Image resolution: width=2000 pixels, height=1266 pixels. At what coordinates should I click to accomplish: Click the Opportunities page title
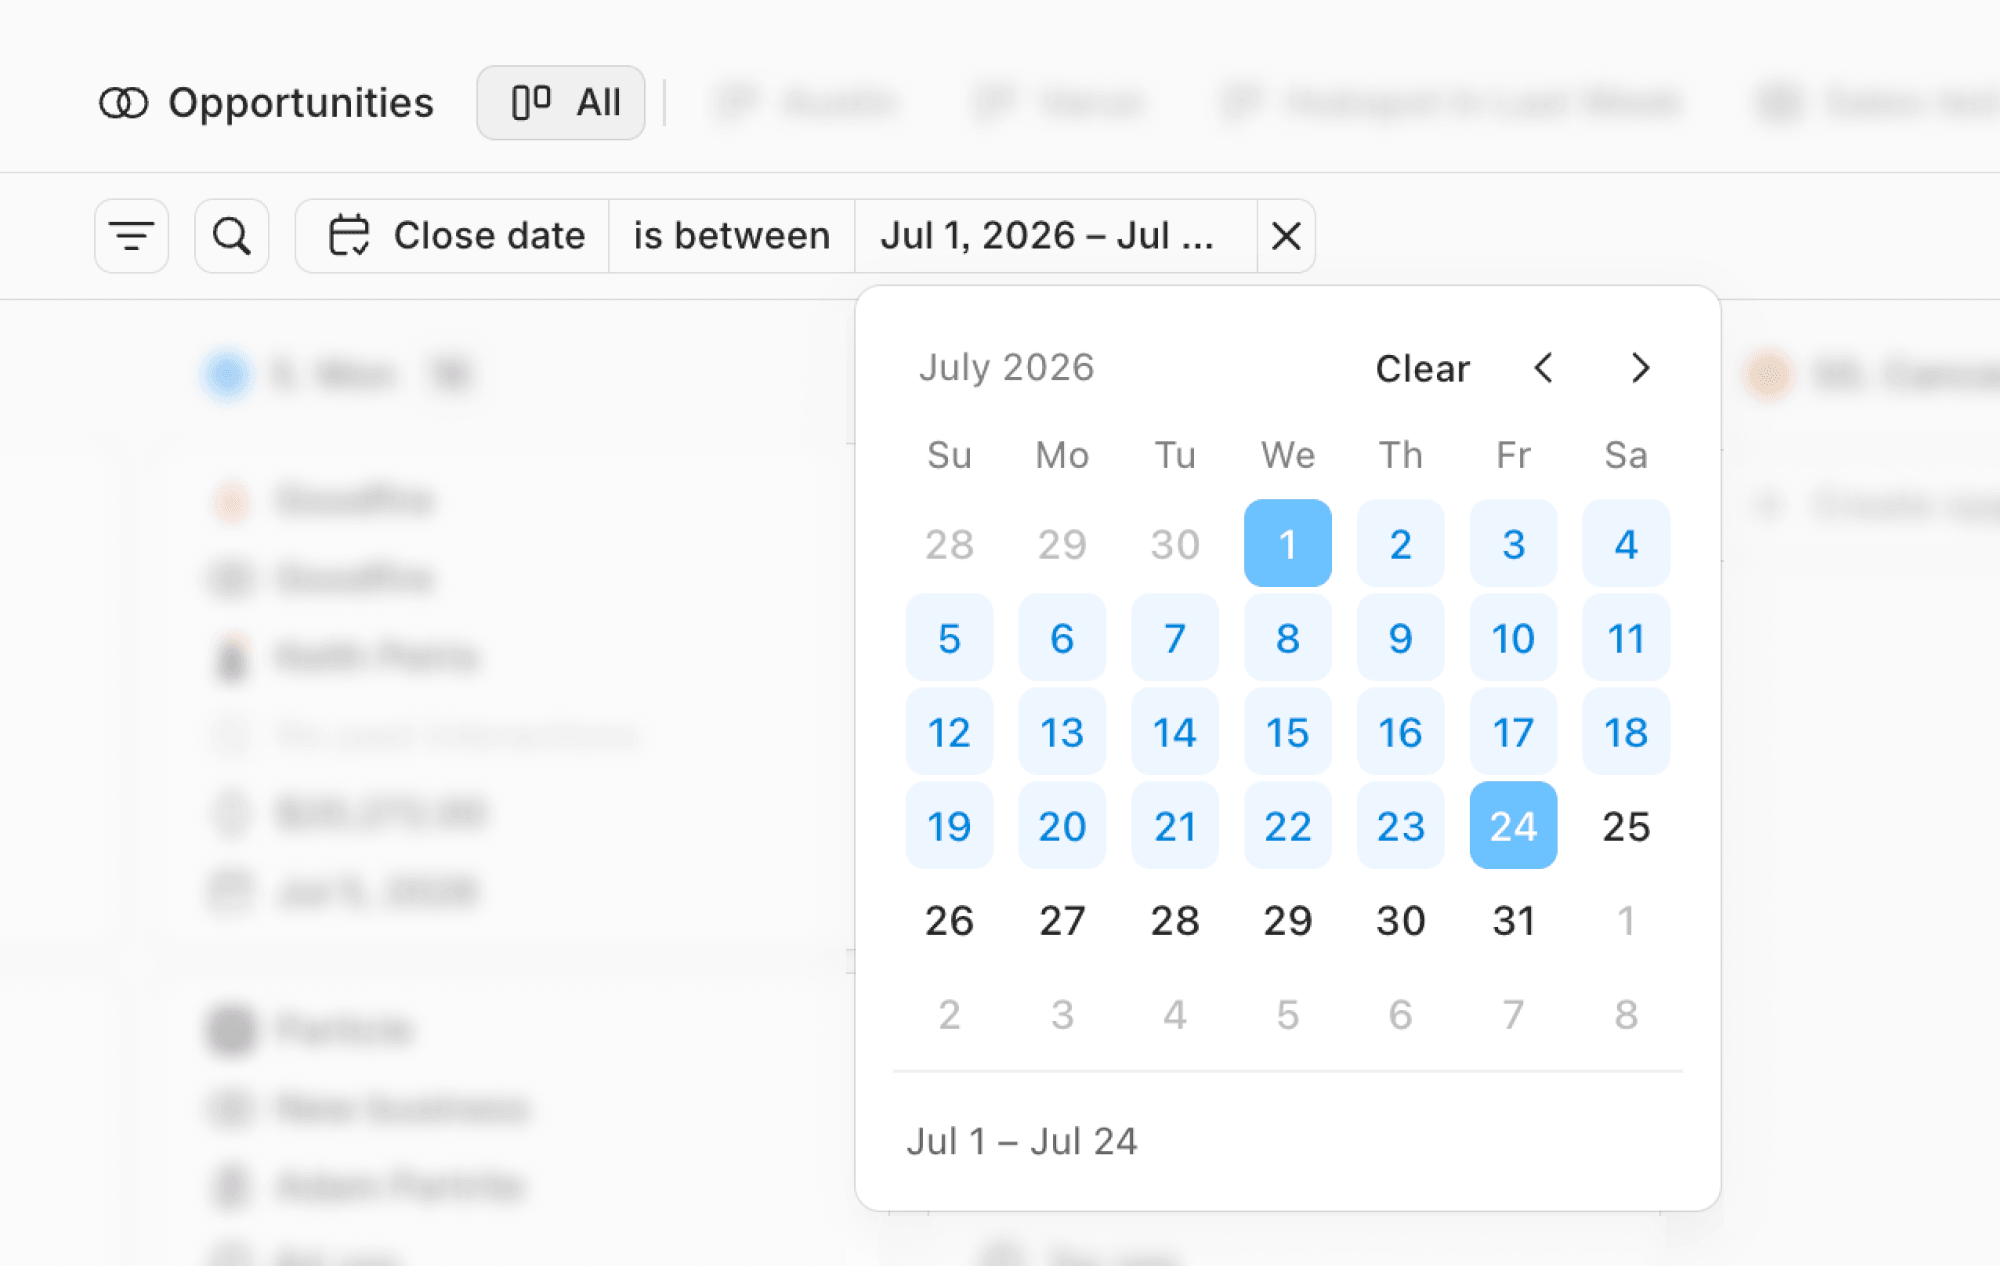[301, 103]
